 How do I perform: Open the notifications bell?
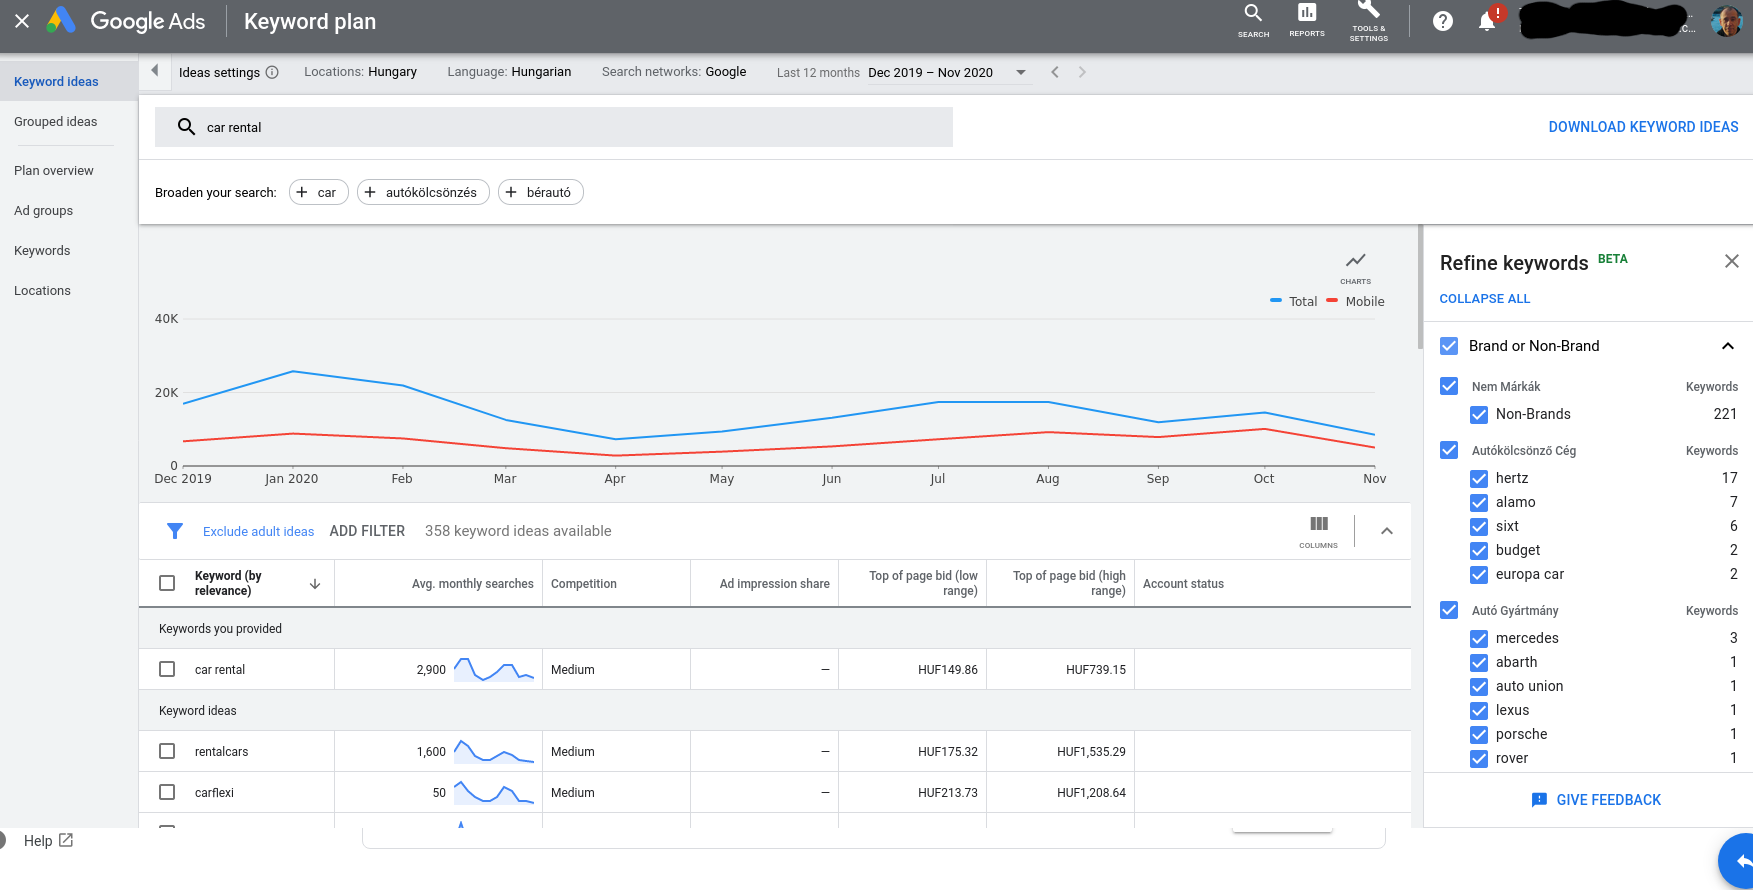[1487, 21]
